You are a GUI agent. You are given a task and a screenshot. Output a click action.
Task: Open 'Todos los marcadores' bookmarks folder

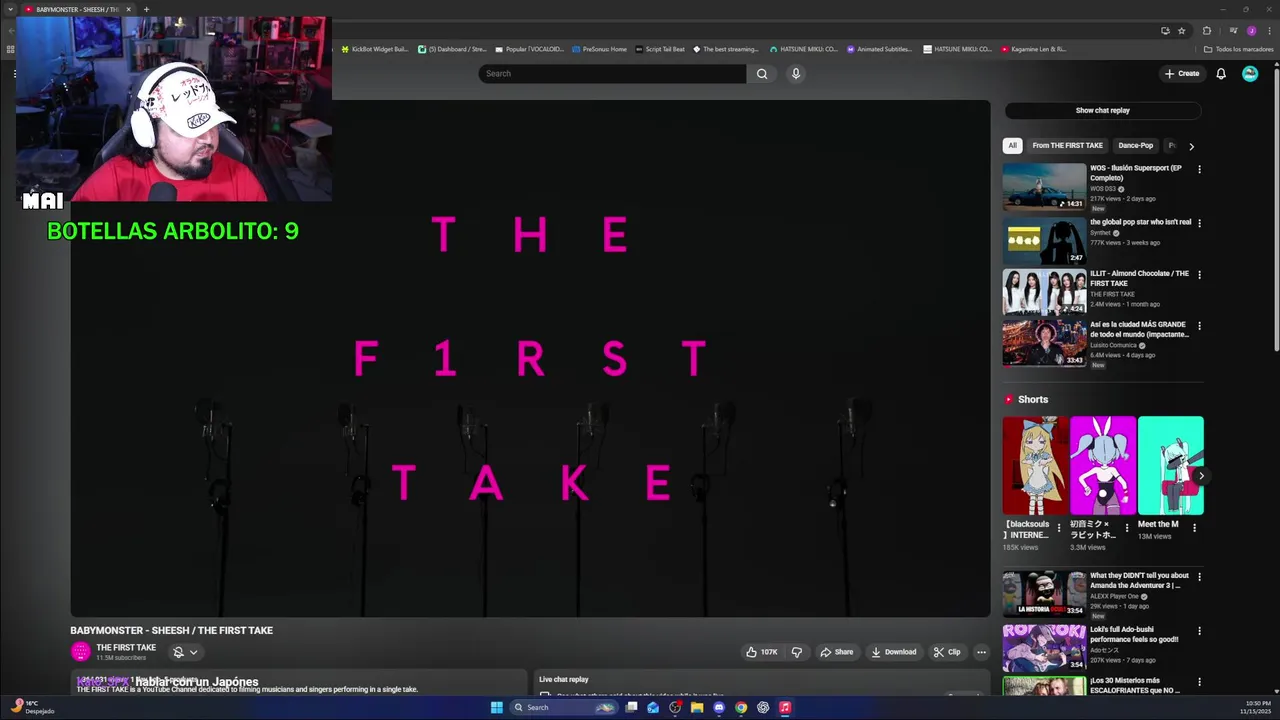[x=1238, y=49]
